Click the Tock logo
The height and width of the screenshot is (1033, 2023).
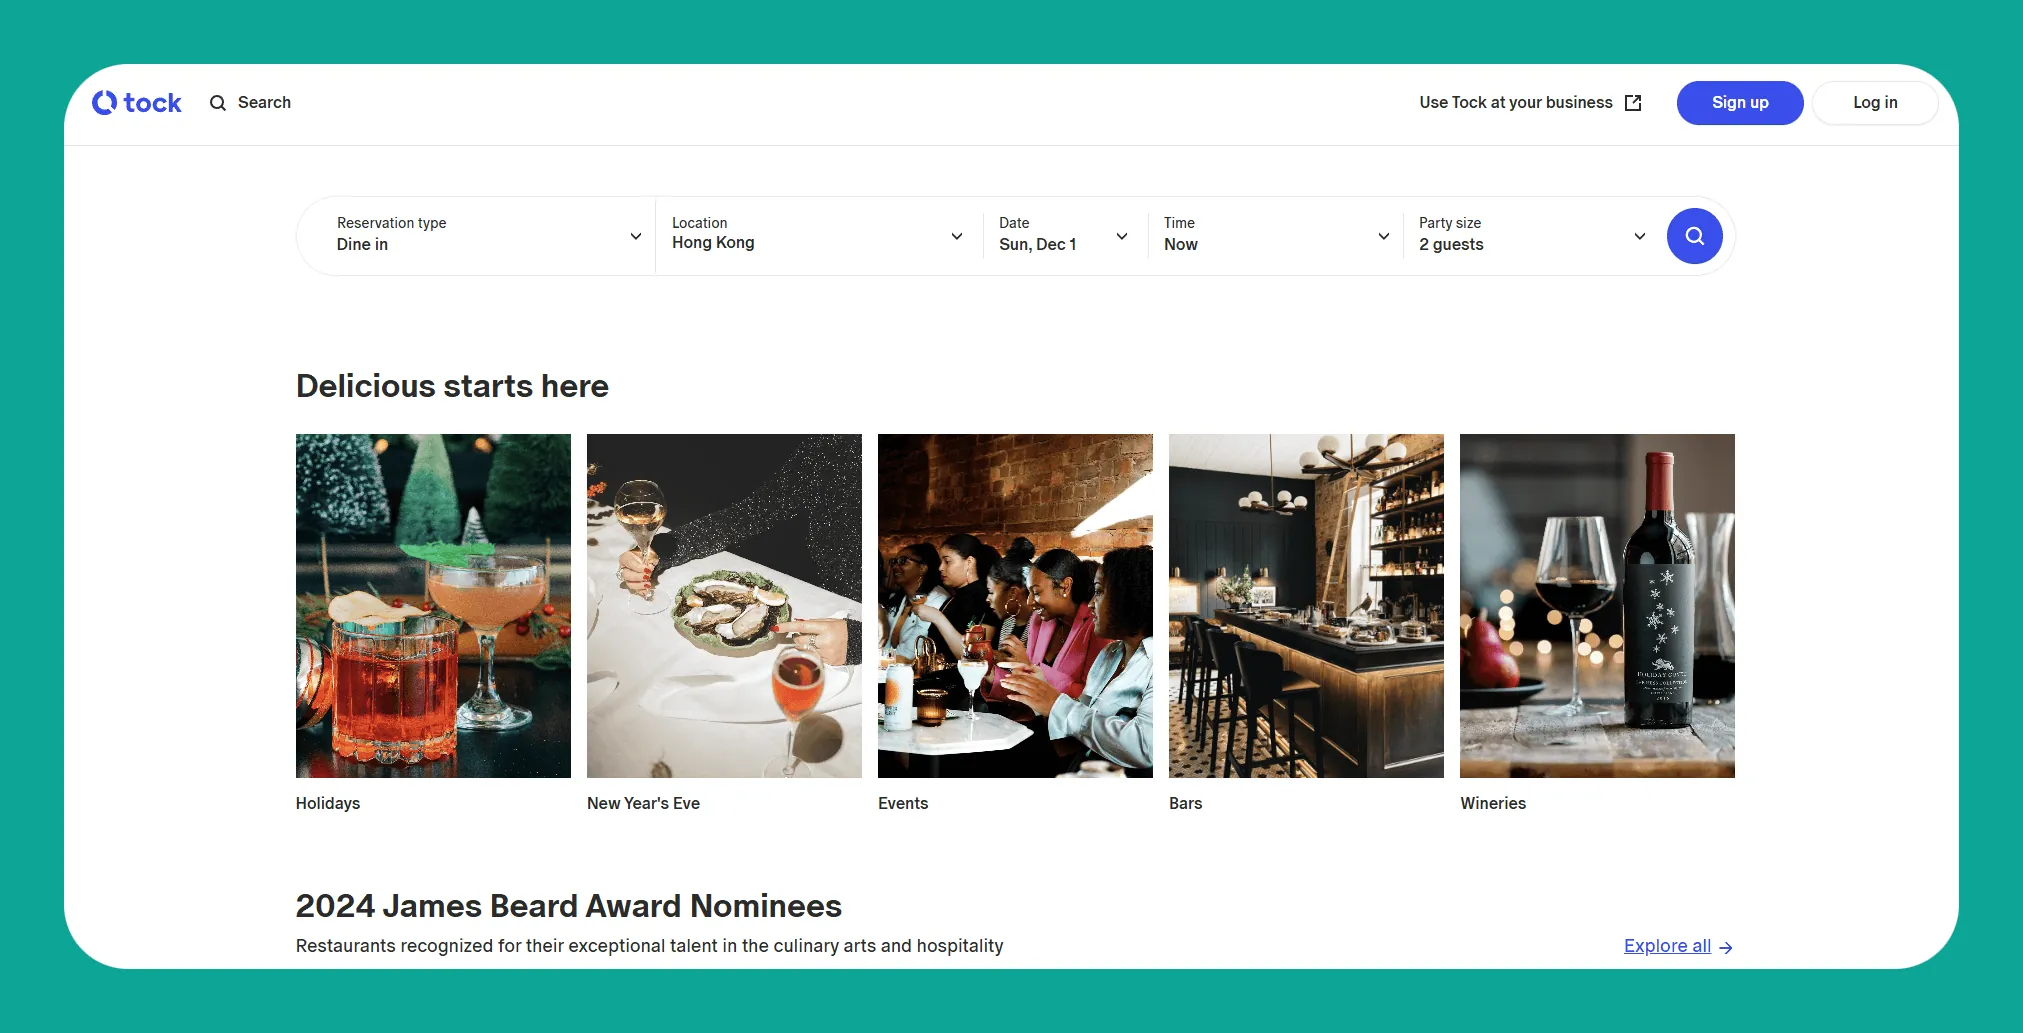137,103
